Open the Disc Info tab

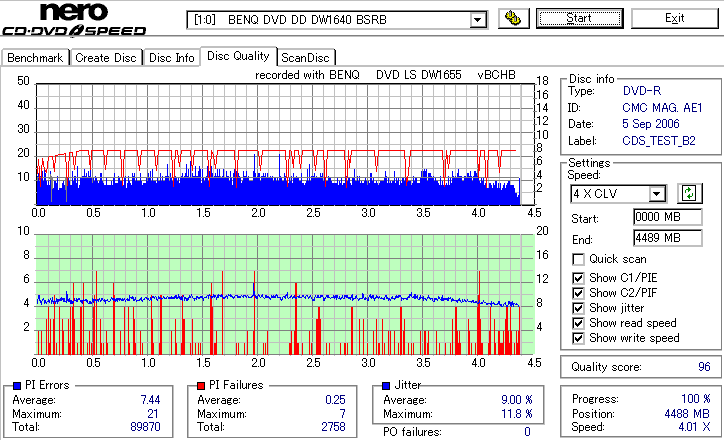point(172,58)
